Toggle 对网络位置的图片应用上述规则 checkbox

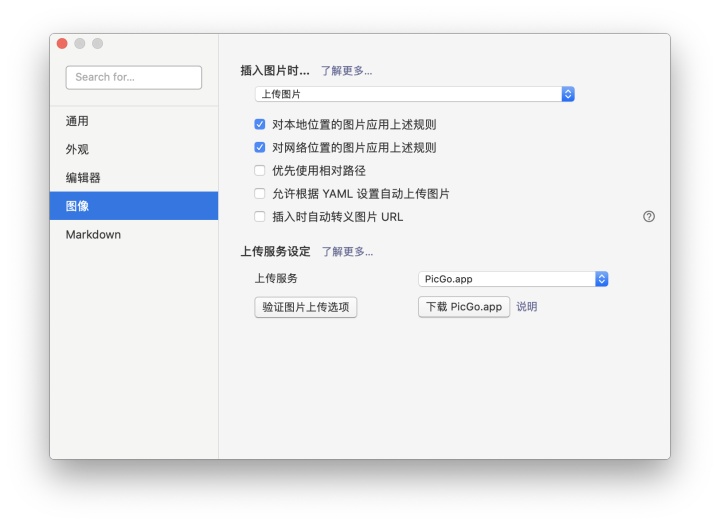[x=259, y=147]
